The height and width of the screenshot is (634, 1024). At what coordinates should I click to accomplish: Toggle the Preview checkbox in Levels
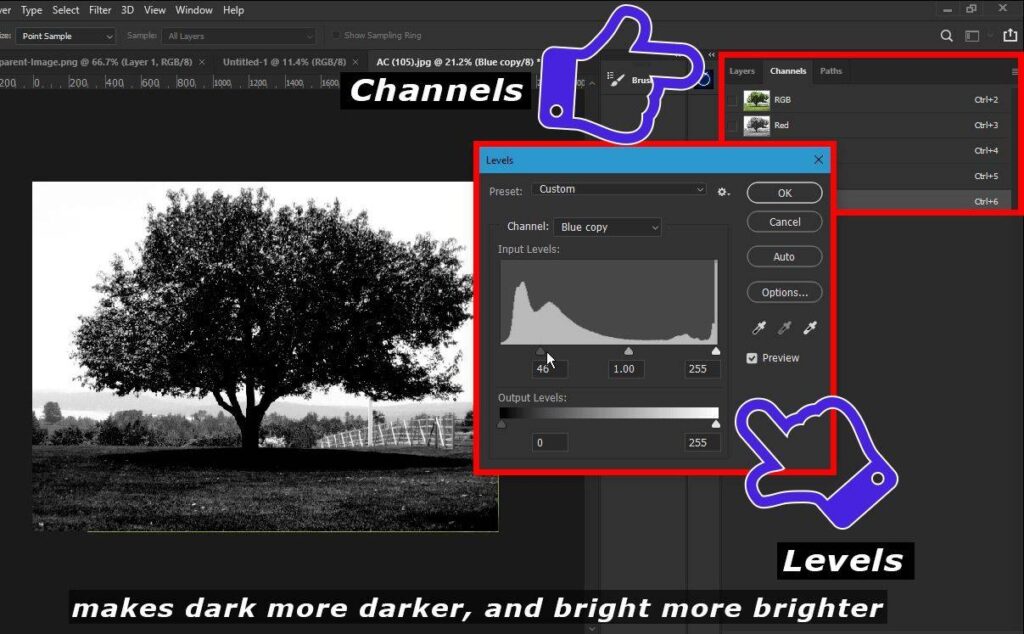pos(752,358)
